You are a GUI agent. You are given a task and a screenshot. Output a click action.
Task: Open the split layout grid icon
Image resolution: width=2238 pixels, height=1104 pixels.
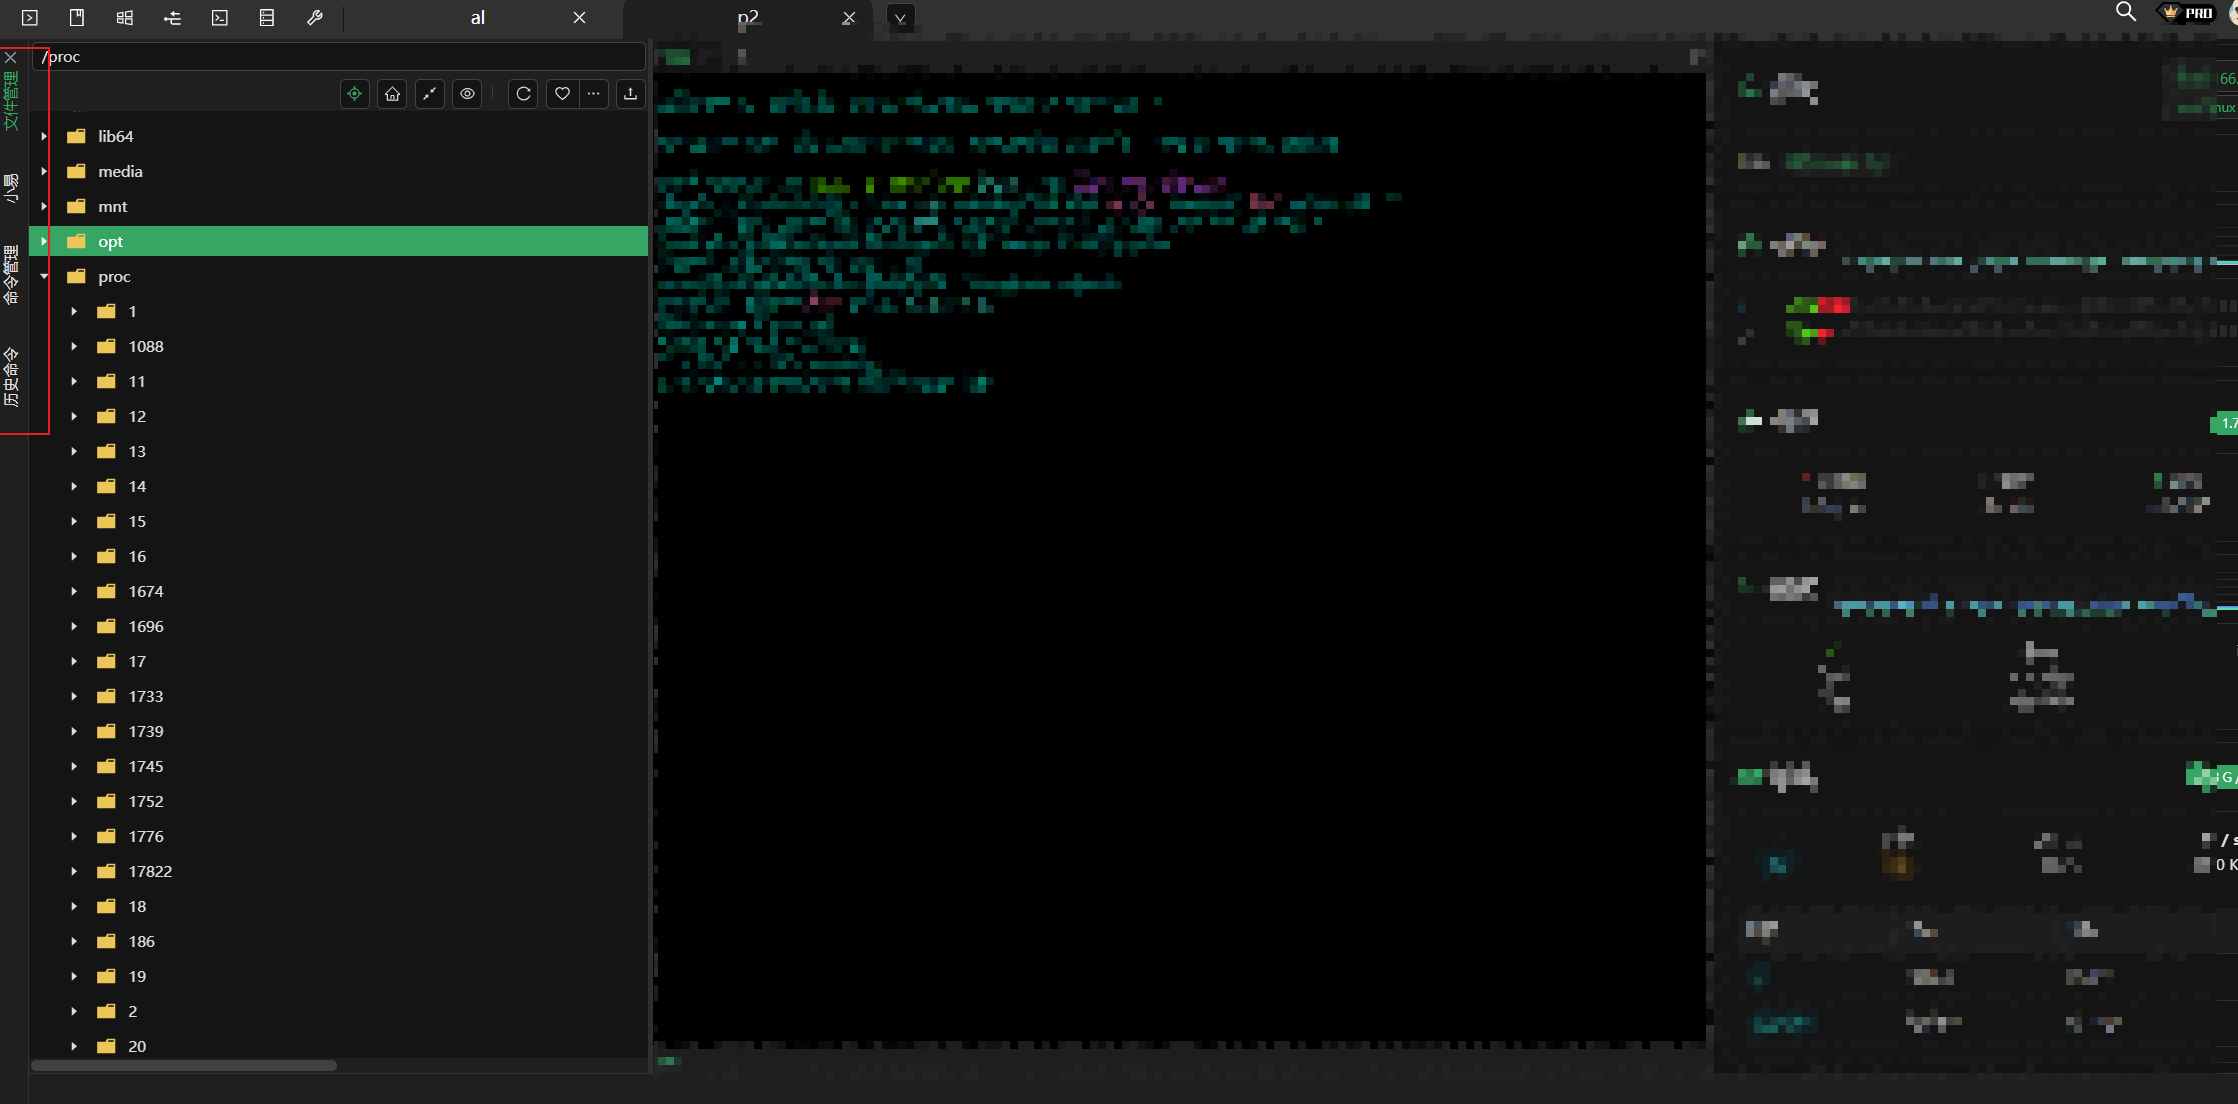[125, 18]
